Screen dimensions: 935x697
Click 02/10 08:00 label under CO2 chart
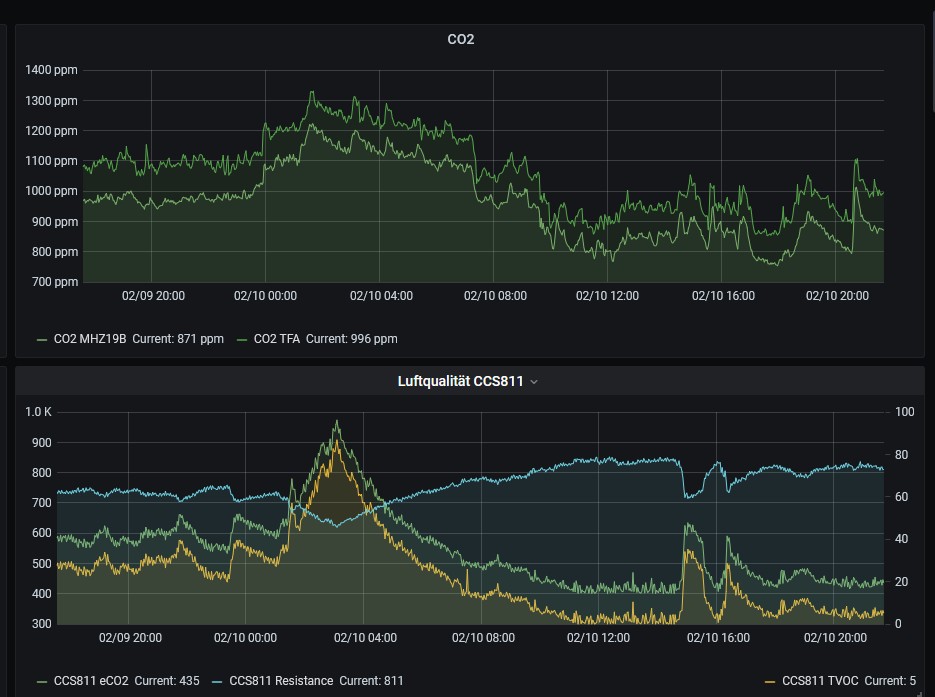[496, 296]
